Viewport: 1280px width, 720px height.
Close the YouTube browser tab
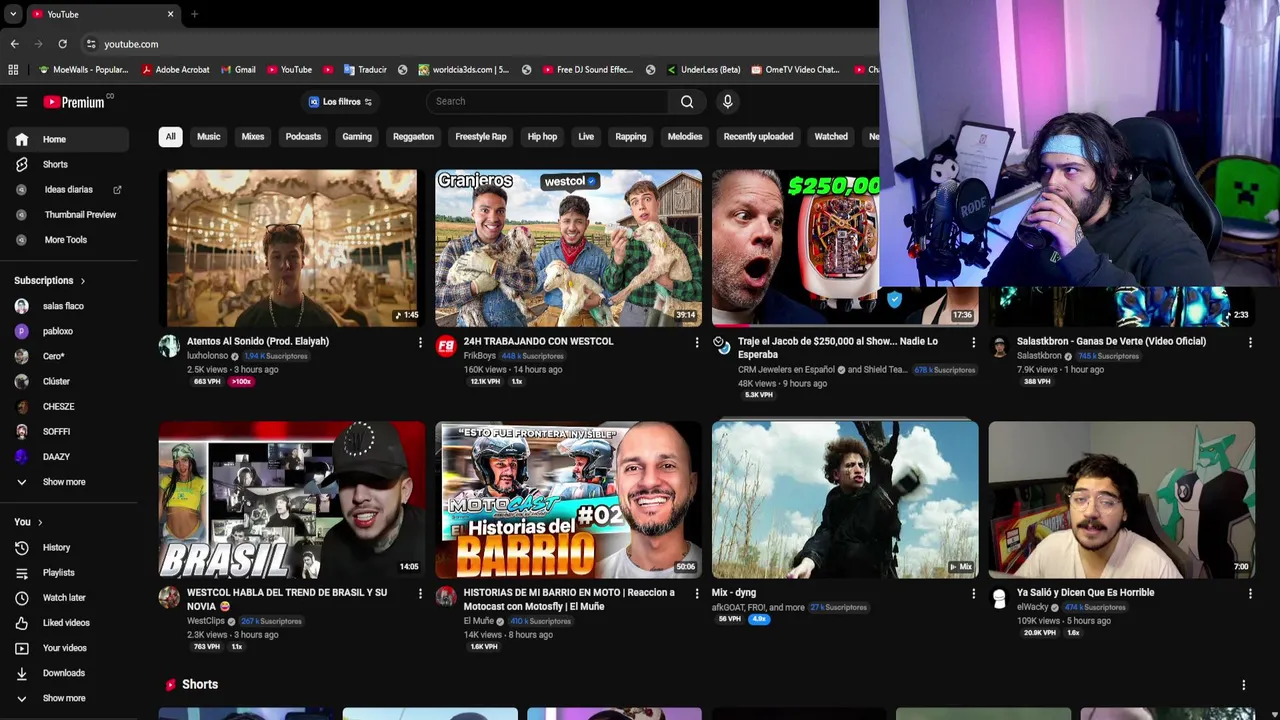pyautogui.click(x=170, y=14)
